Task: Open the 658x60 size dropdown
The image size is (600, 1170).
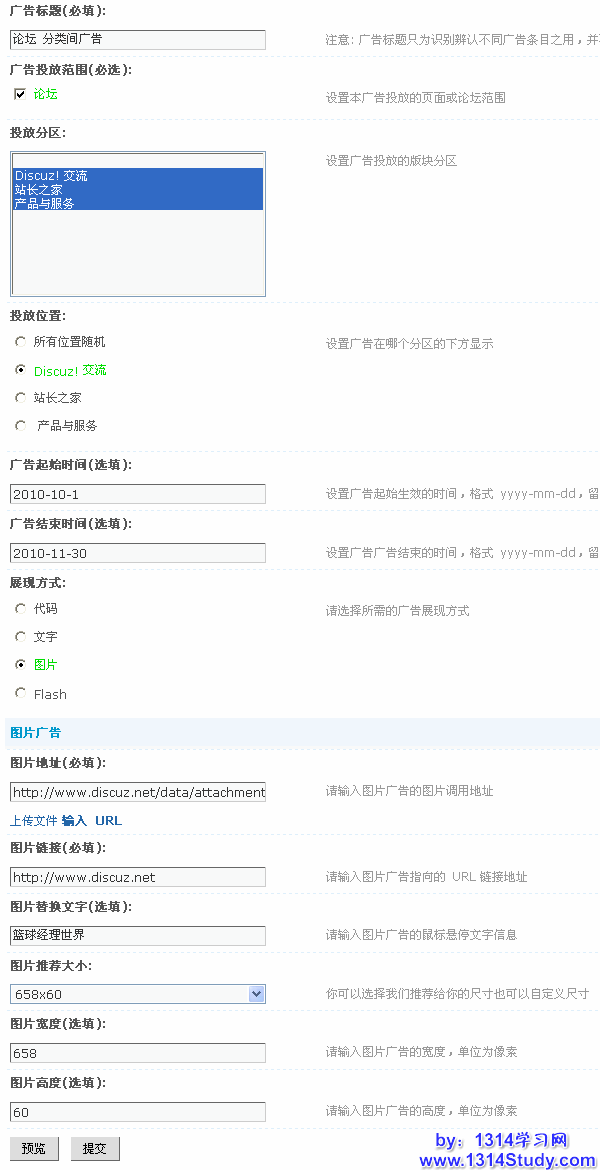Action: [256, 994]
